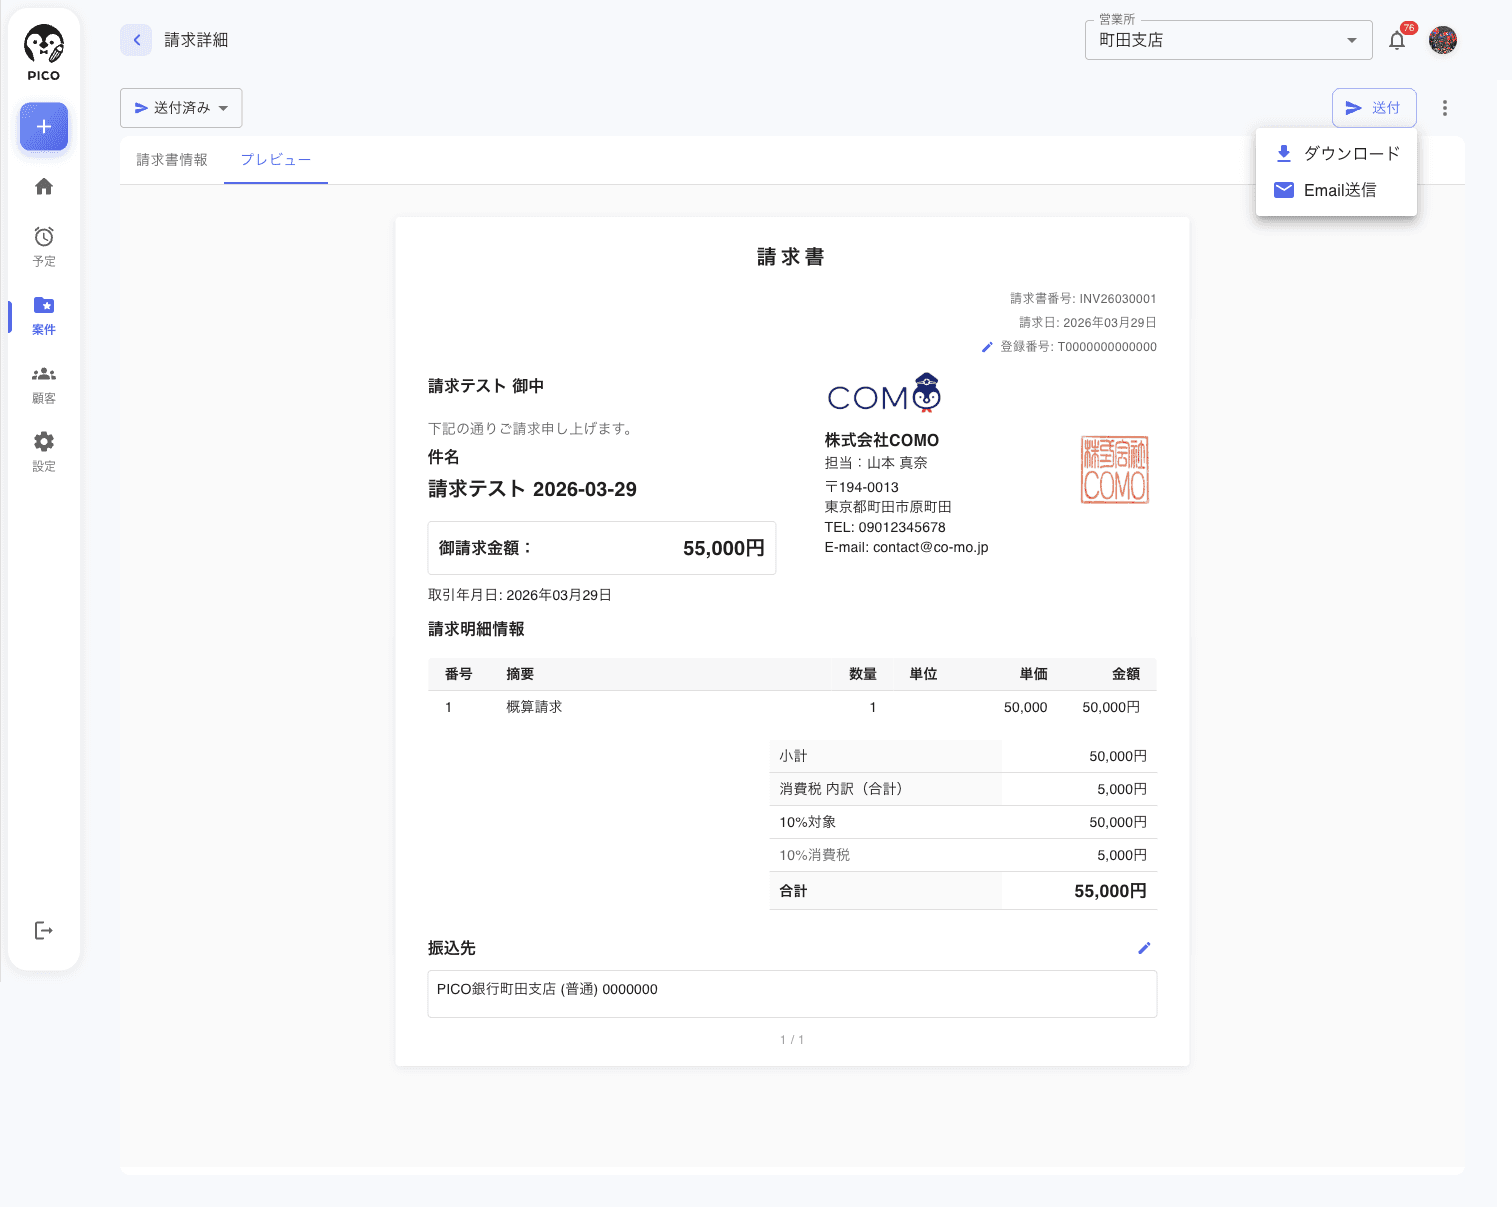1512x1207 pixels.
Task: Click invoice number INV26030001
Action: click(x=1083, y=299)
